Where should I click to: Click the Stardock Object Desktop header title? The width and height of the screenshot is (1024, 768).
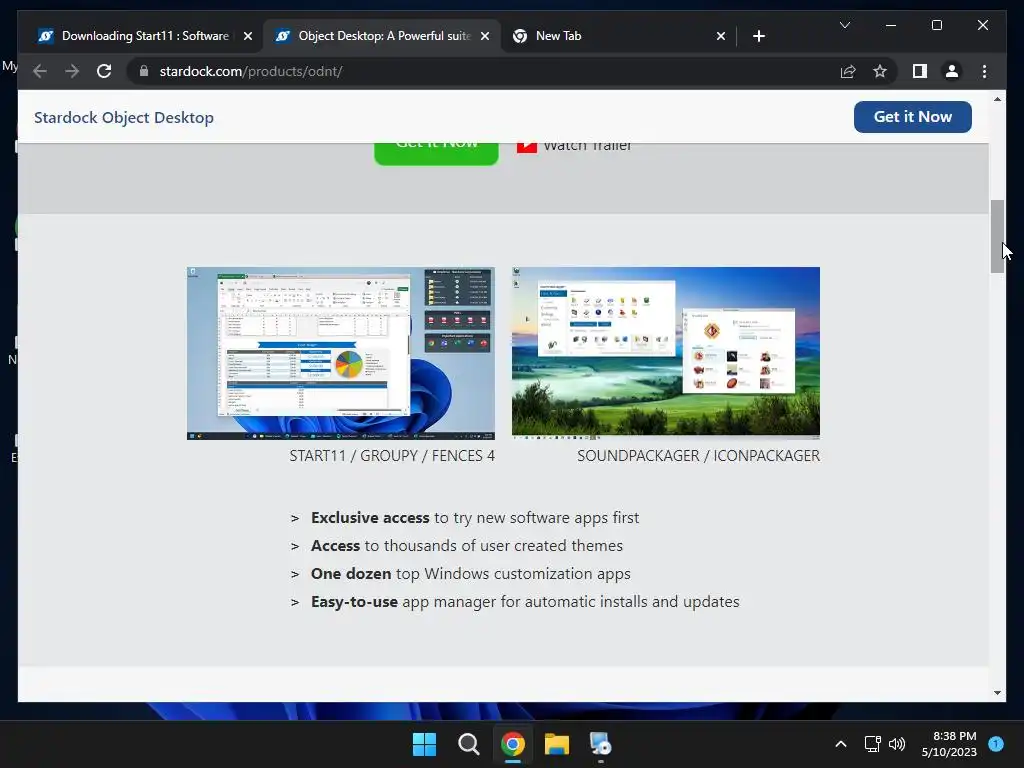point(124,118)
